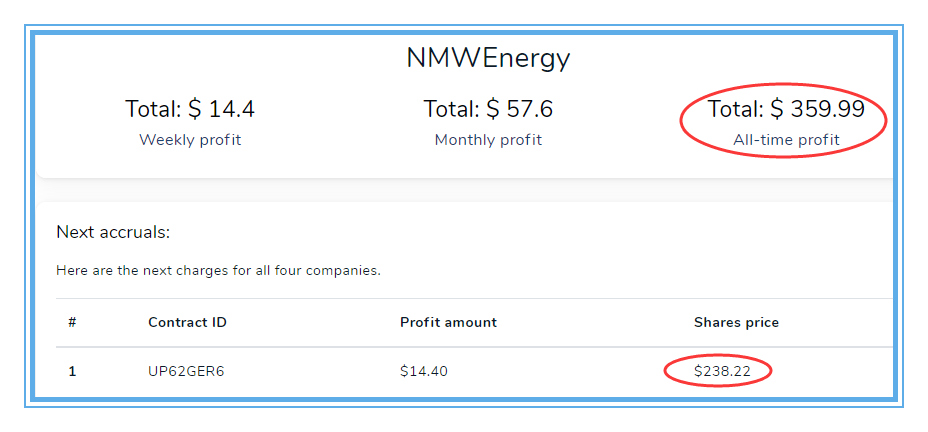Click the Weekly profit label
The height and width of the screenshot is (432, 928).
coord(190,140)
